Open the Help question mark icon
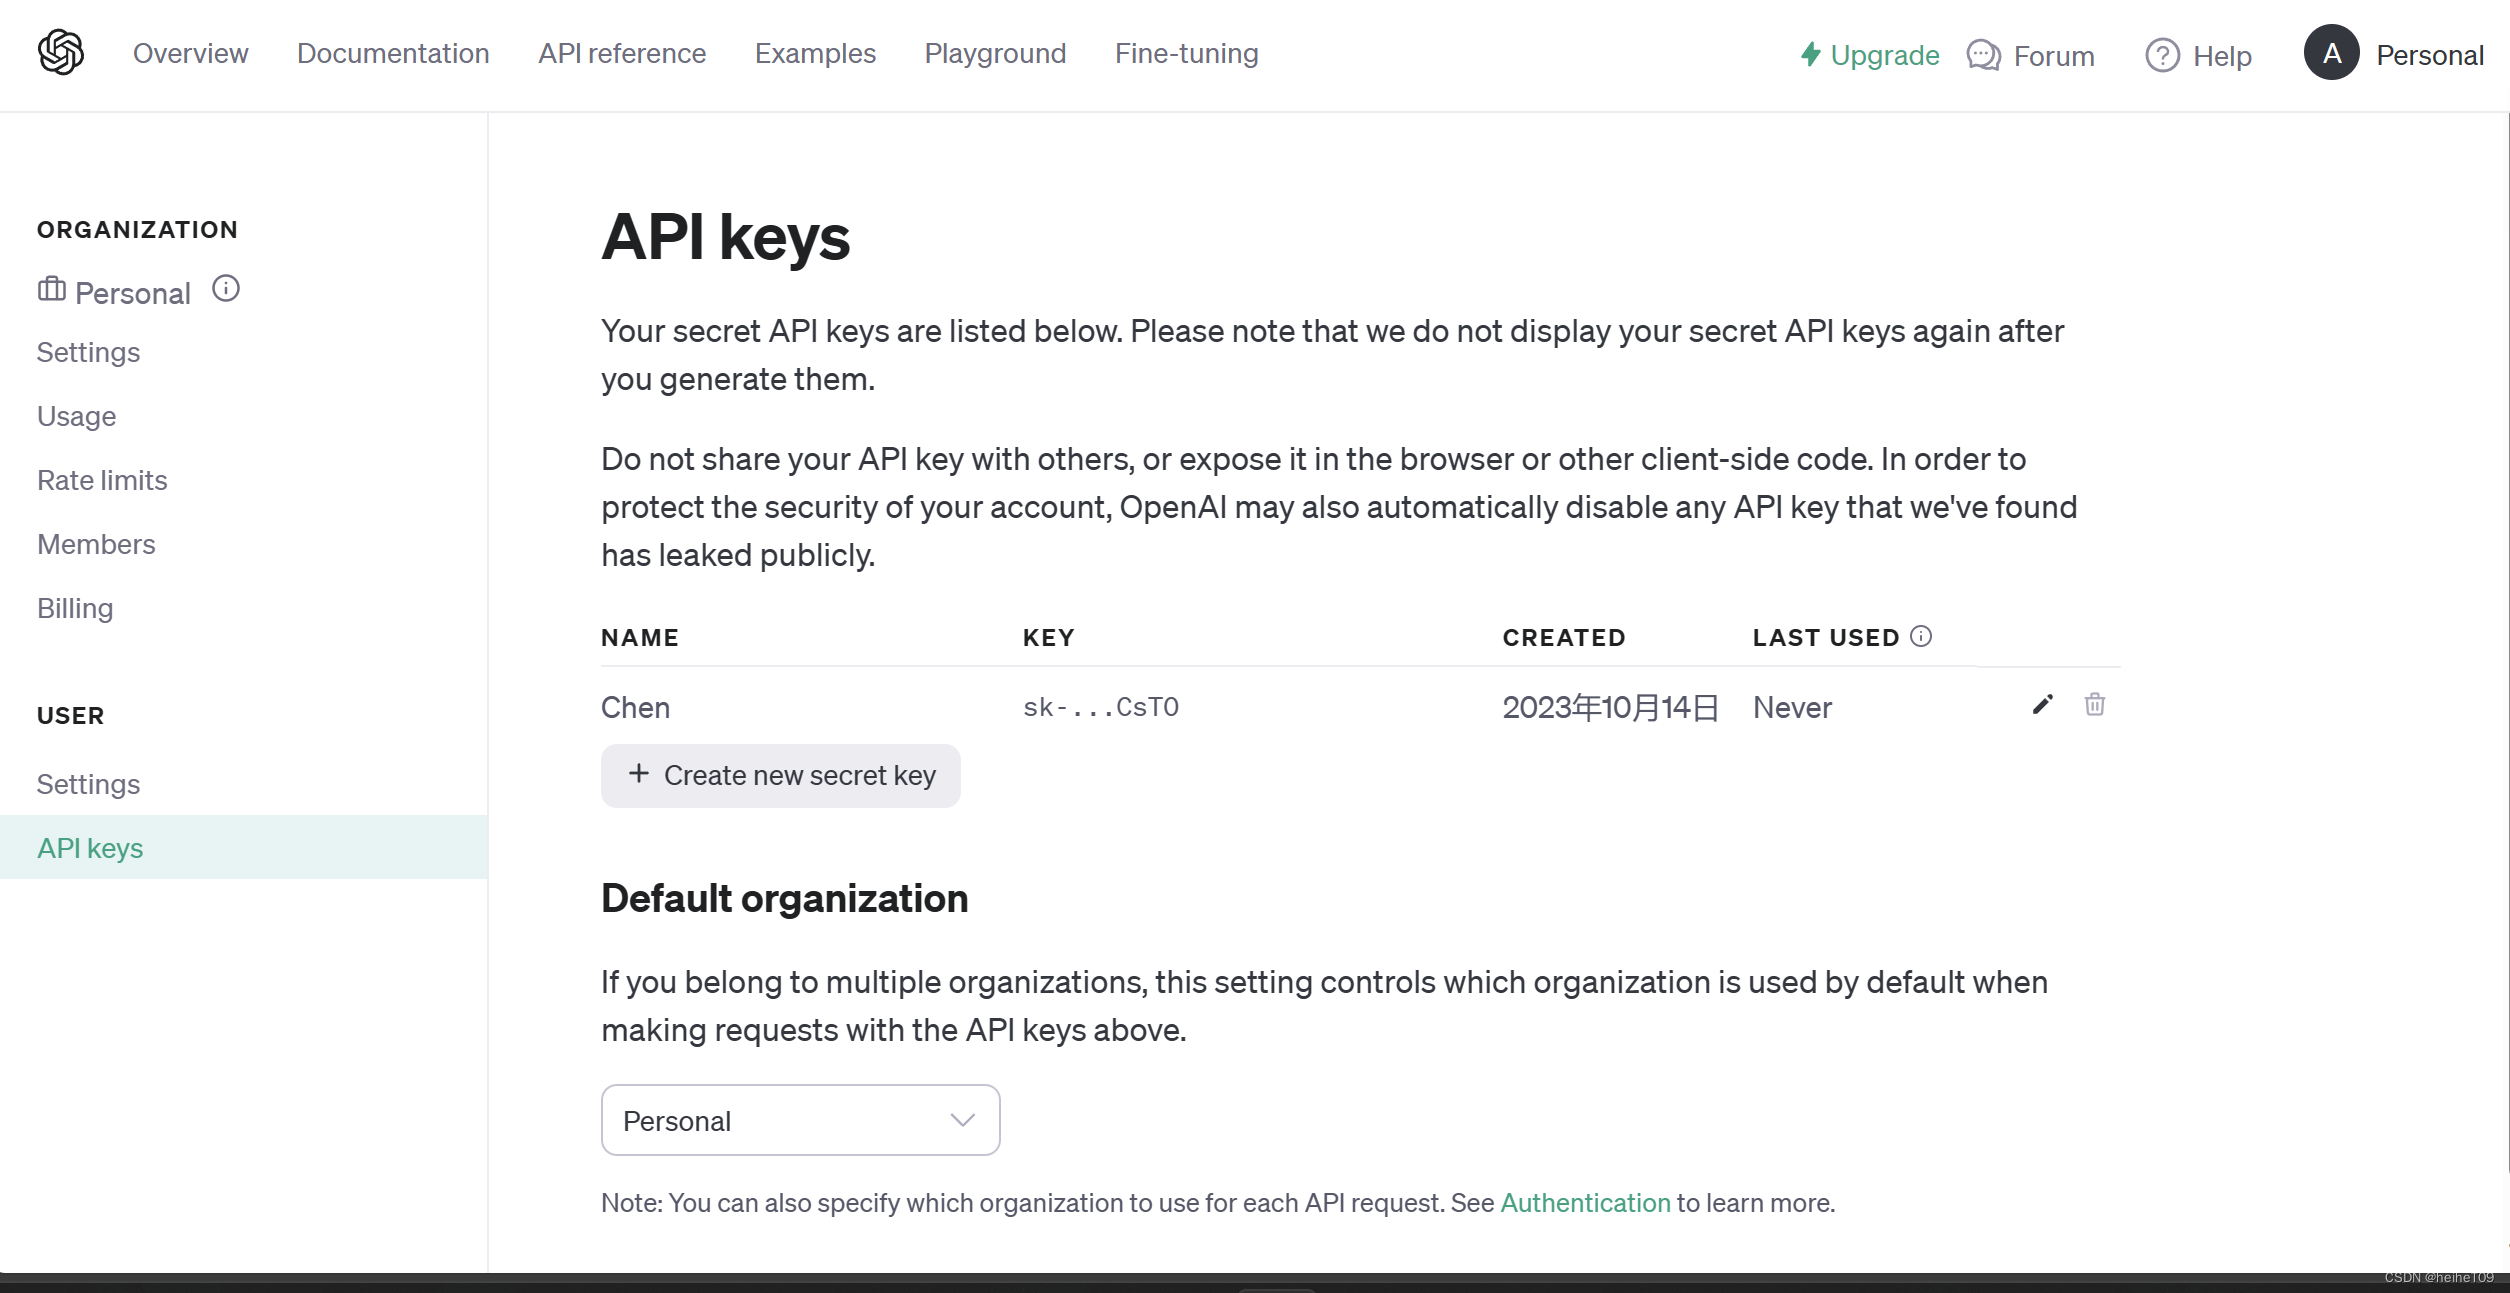The height and width of the screenshot is (1293, 2510). coord(2162,55)
